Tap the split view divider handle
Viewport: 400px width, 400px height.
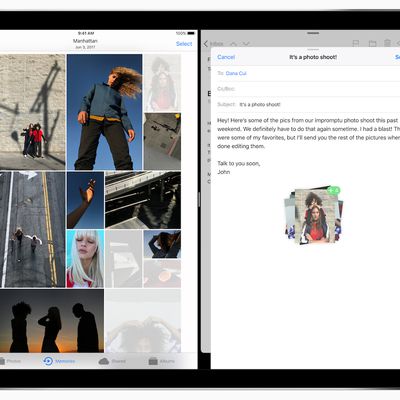199,200
